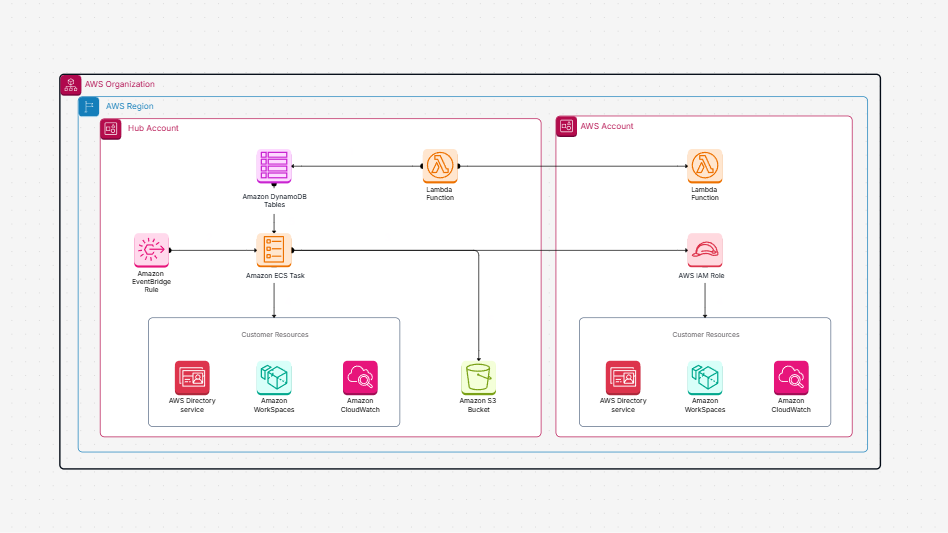Click the Hub Account Lambda Function icon
This screenshot has height=533, width=948.
(440, 166)
